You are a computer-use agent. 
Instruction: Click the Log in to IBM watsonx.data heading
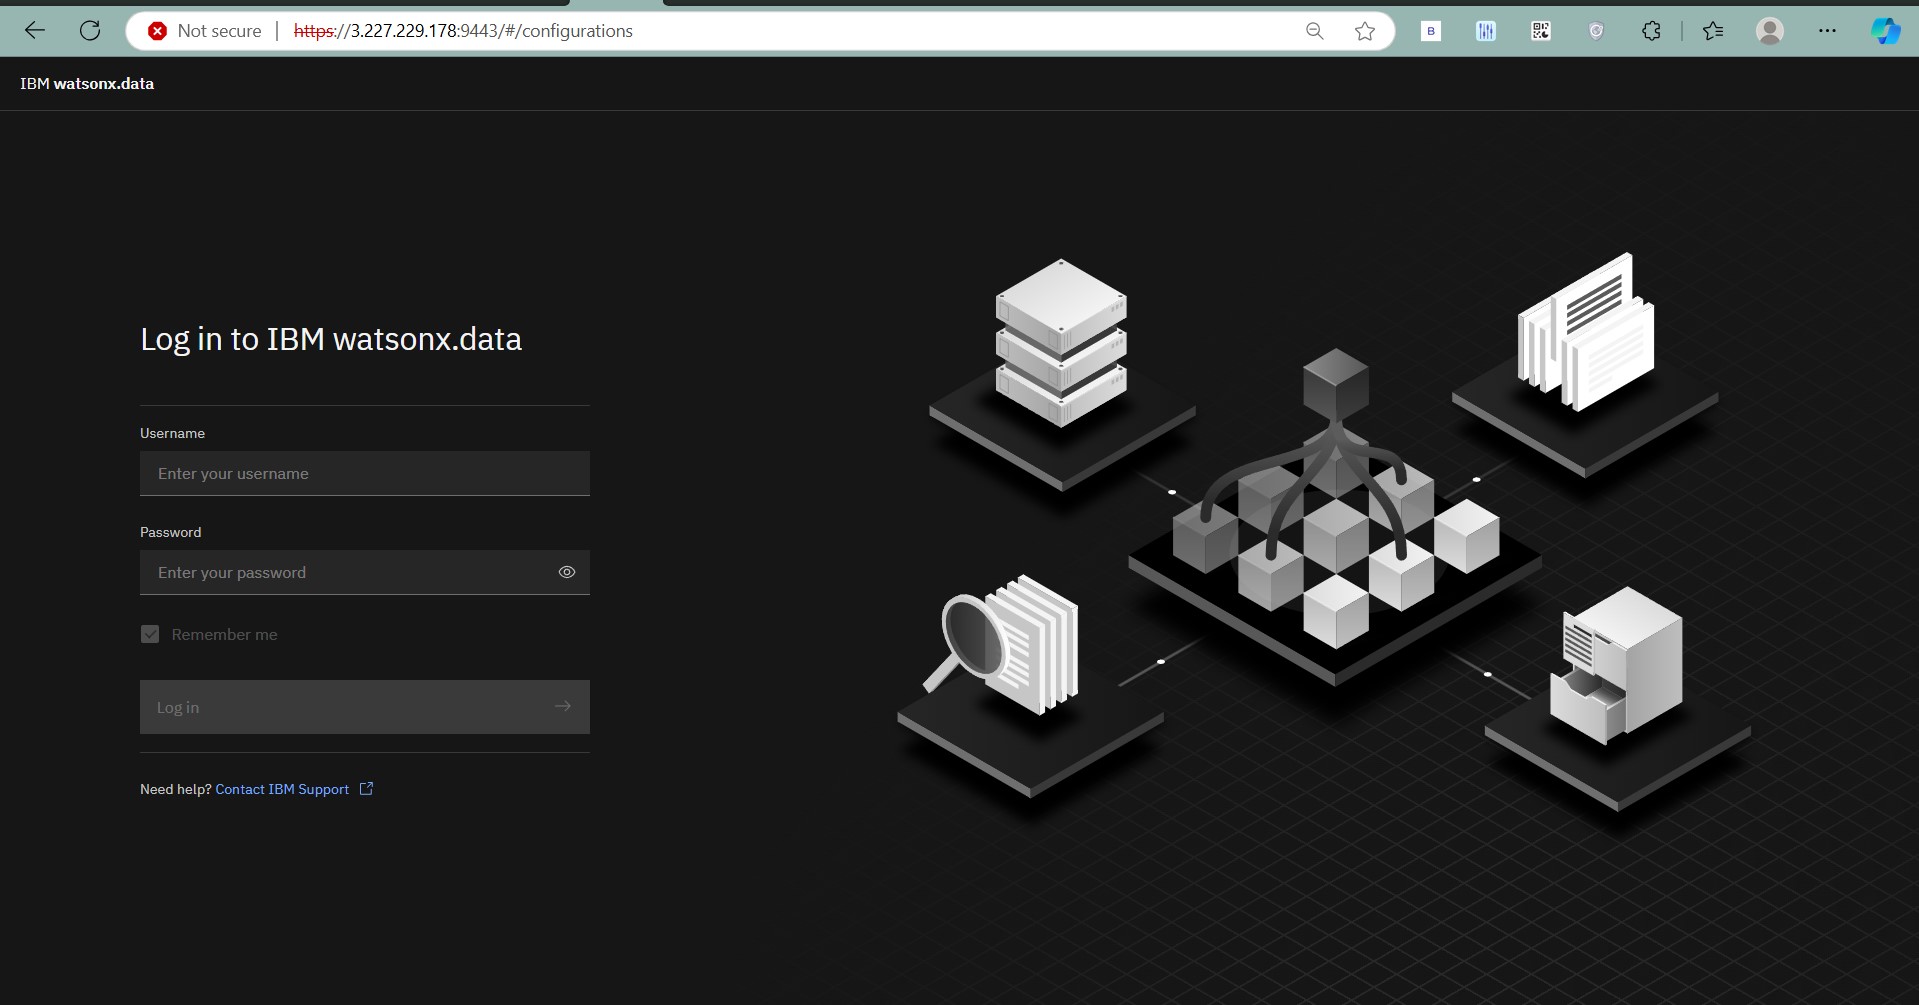pyautogui.click(x=331, y=339)
